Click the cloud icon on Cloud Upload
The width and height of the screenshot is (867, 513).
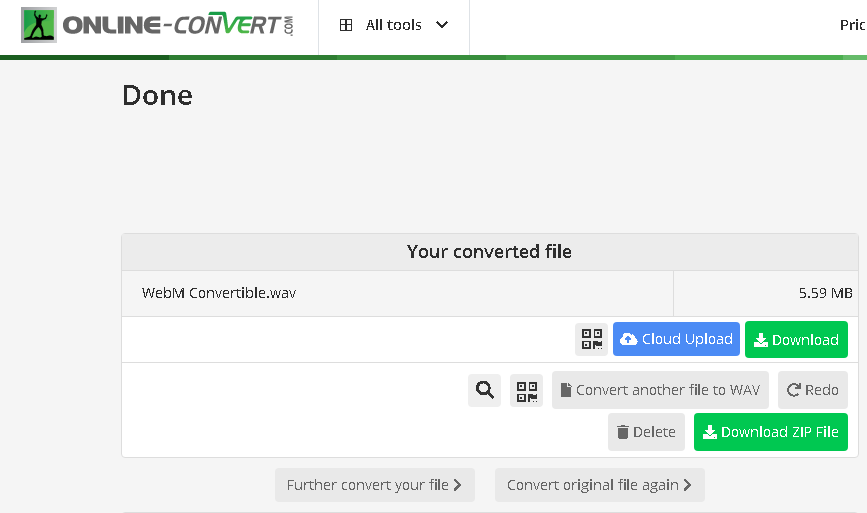pyautogui.click(x=629, y=340)
